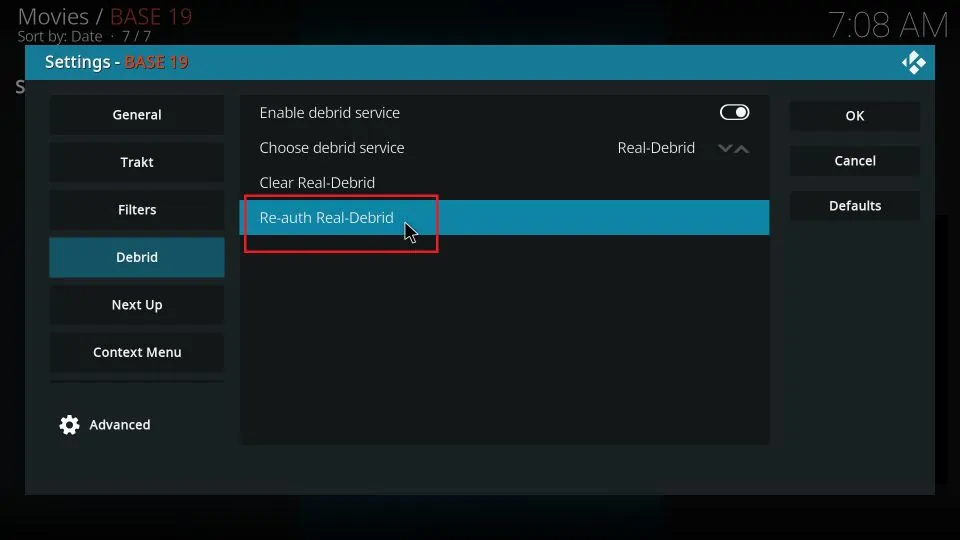Screen dimensions: 960x540
Task: Click the Advanced settings gear icon
Action: 69,425
